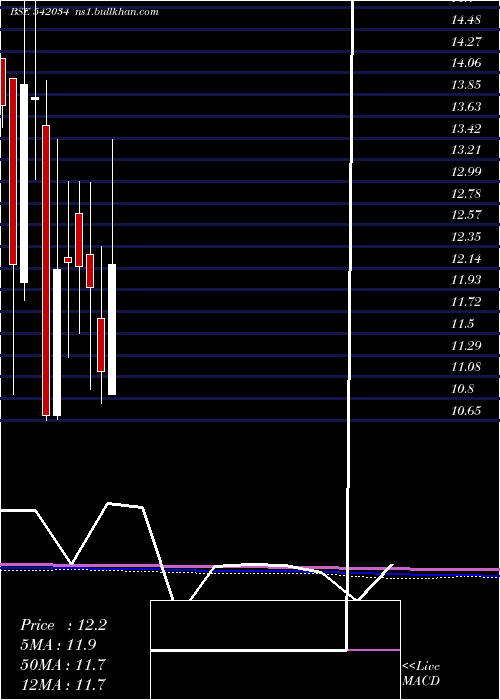
Task: Select the 14.27 price axis label
Action: point(466,42)
